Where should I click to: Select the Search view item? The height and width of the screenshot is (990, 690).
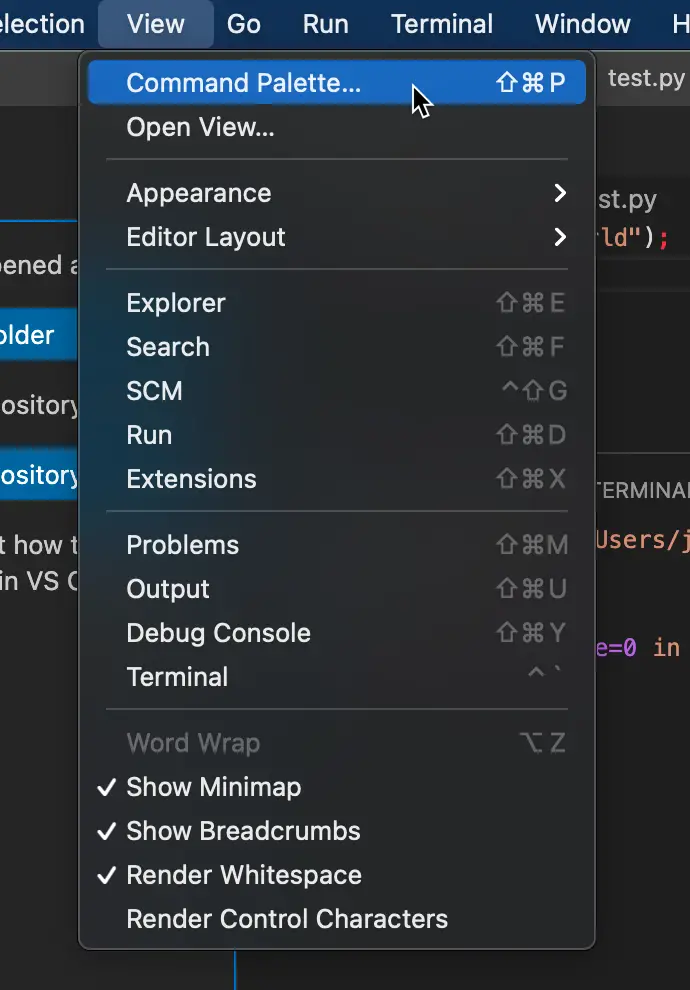point(336,347)
